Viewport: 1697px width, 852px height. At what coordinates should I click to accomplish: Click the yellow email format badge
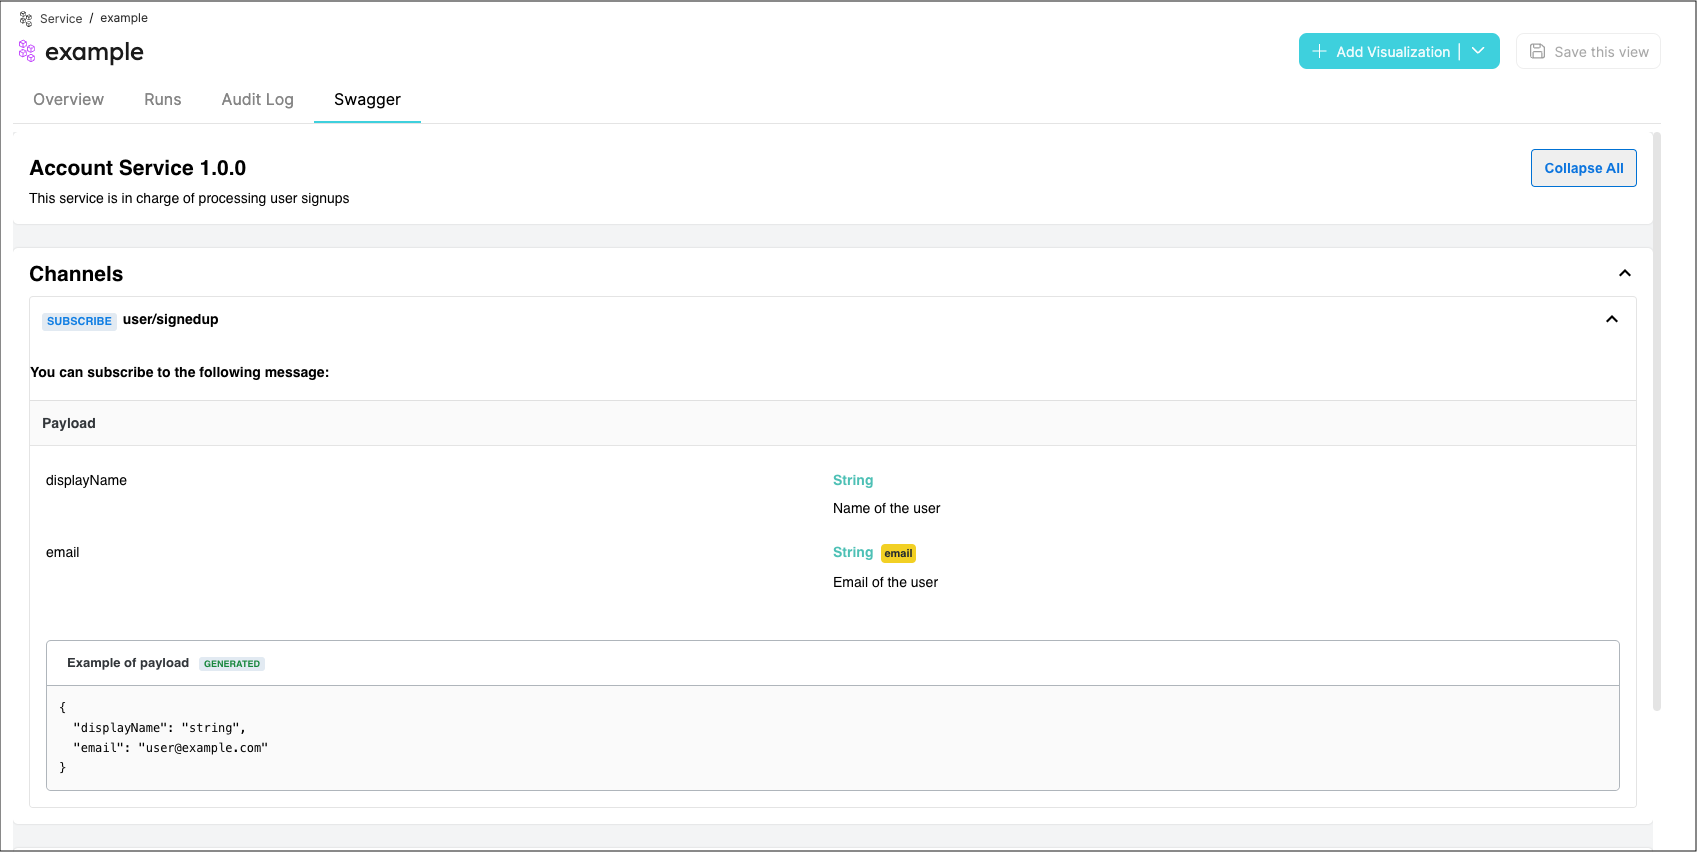click(x=898, y=554)
